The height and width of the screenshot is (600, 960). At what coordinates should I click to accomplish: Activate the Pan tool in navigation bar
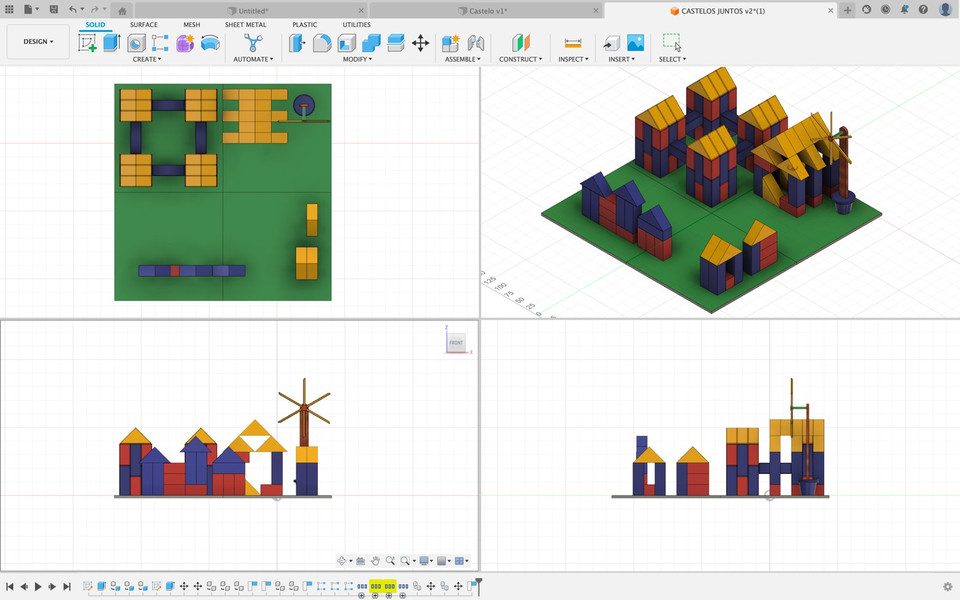(x=377, y=560)
